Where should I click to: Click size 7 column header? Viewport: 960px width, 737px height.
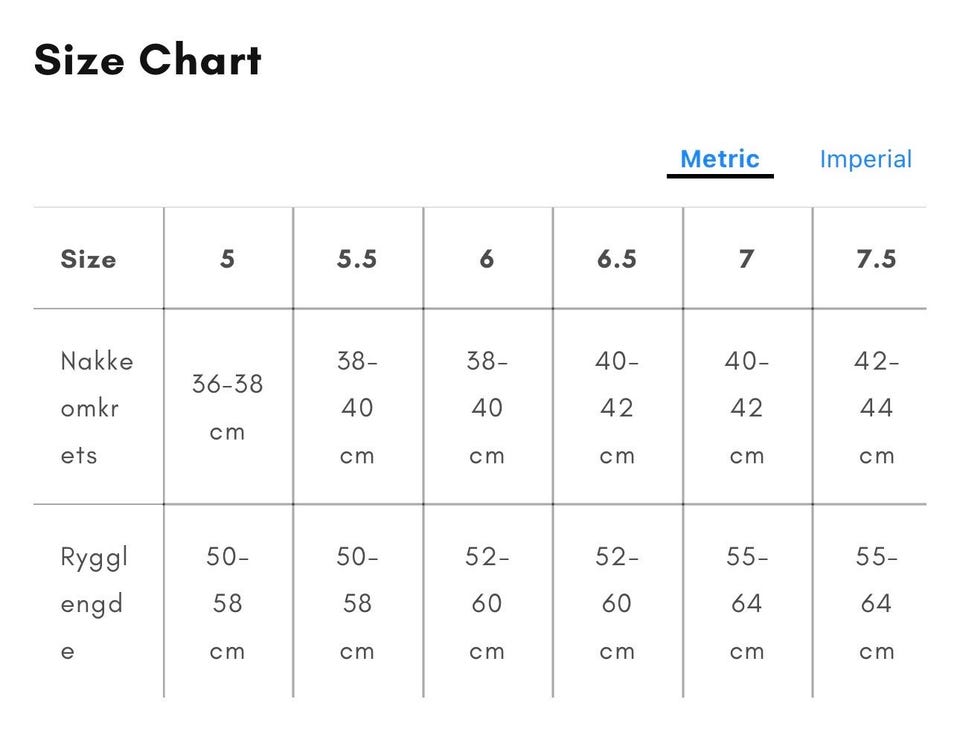click(x=746, y=259)
